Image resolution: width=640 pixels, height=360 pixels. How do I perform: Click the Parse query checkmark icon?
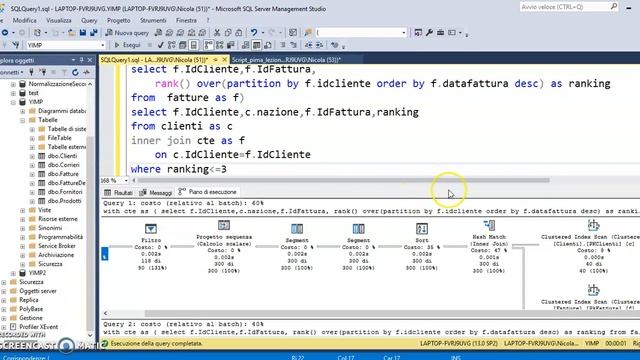click(x=160, y=45)
